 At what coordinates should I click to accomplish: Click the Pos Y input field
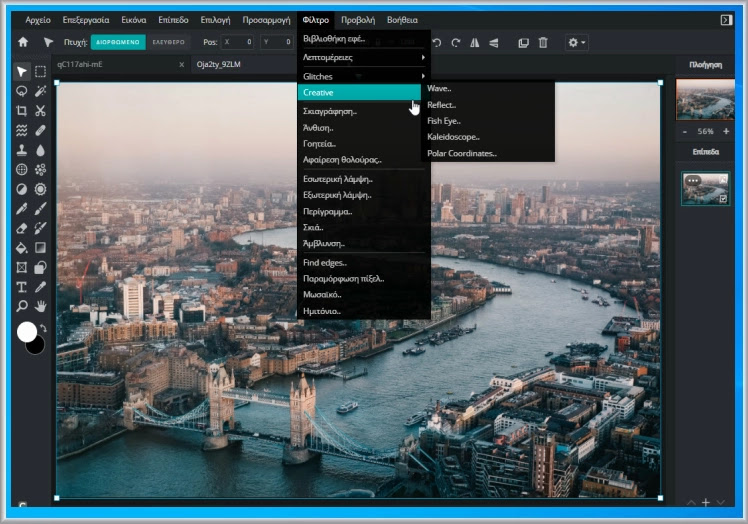pyautogui.click(x=277, y=42)
